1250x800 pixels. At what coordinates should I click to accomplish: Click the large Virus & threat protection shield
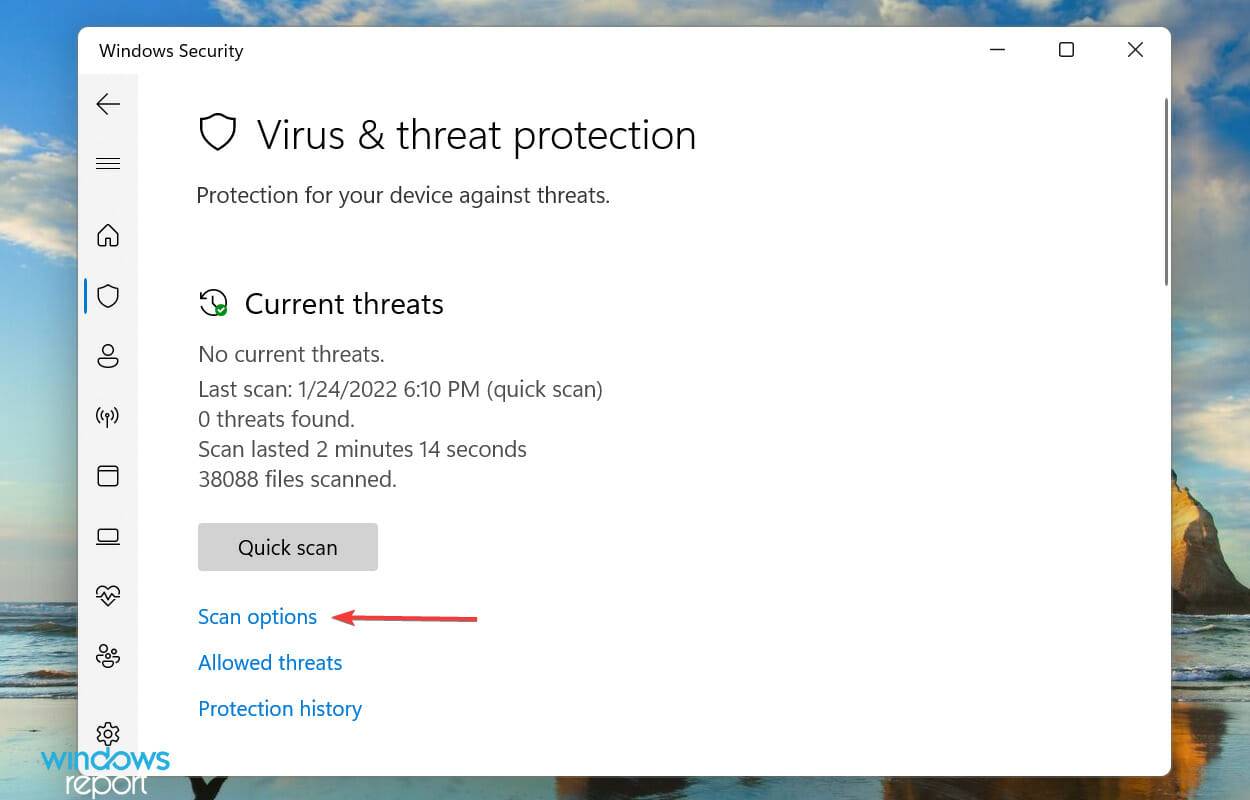click(x=218, y=131)
